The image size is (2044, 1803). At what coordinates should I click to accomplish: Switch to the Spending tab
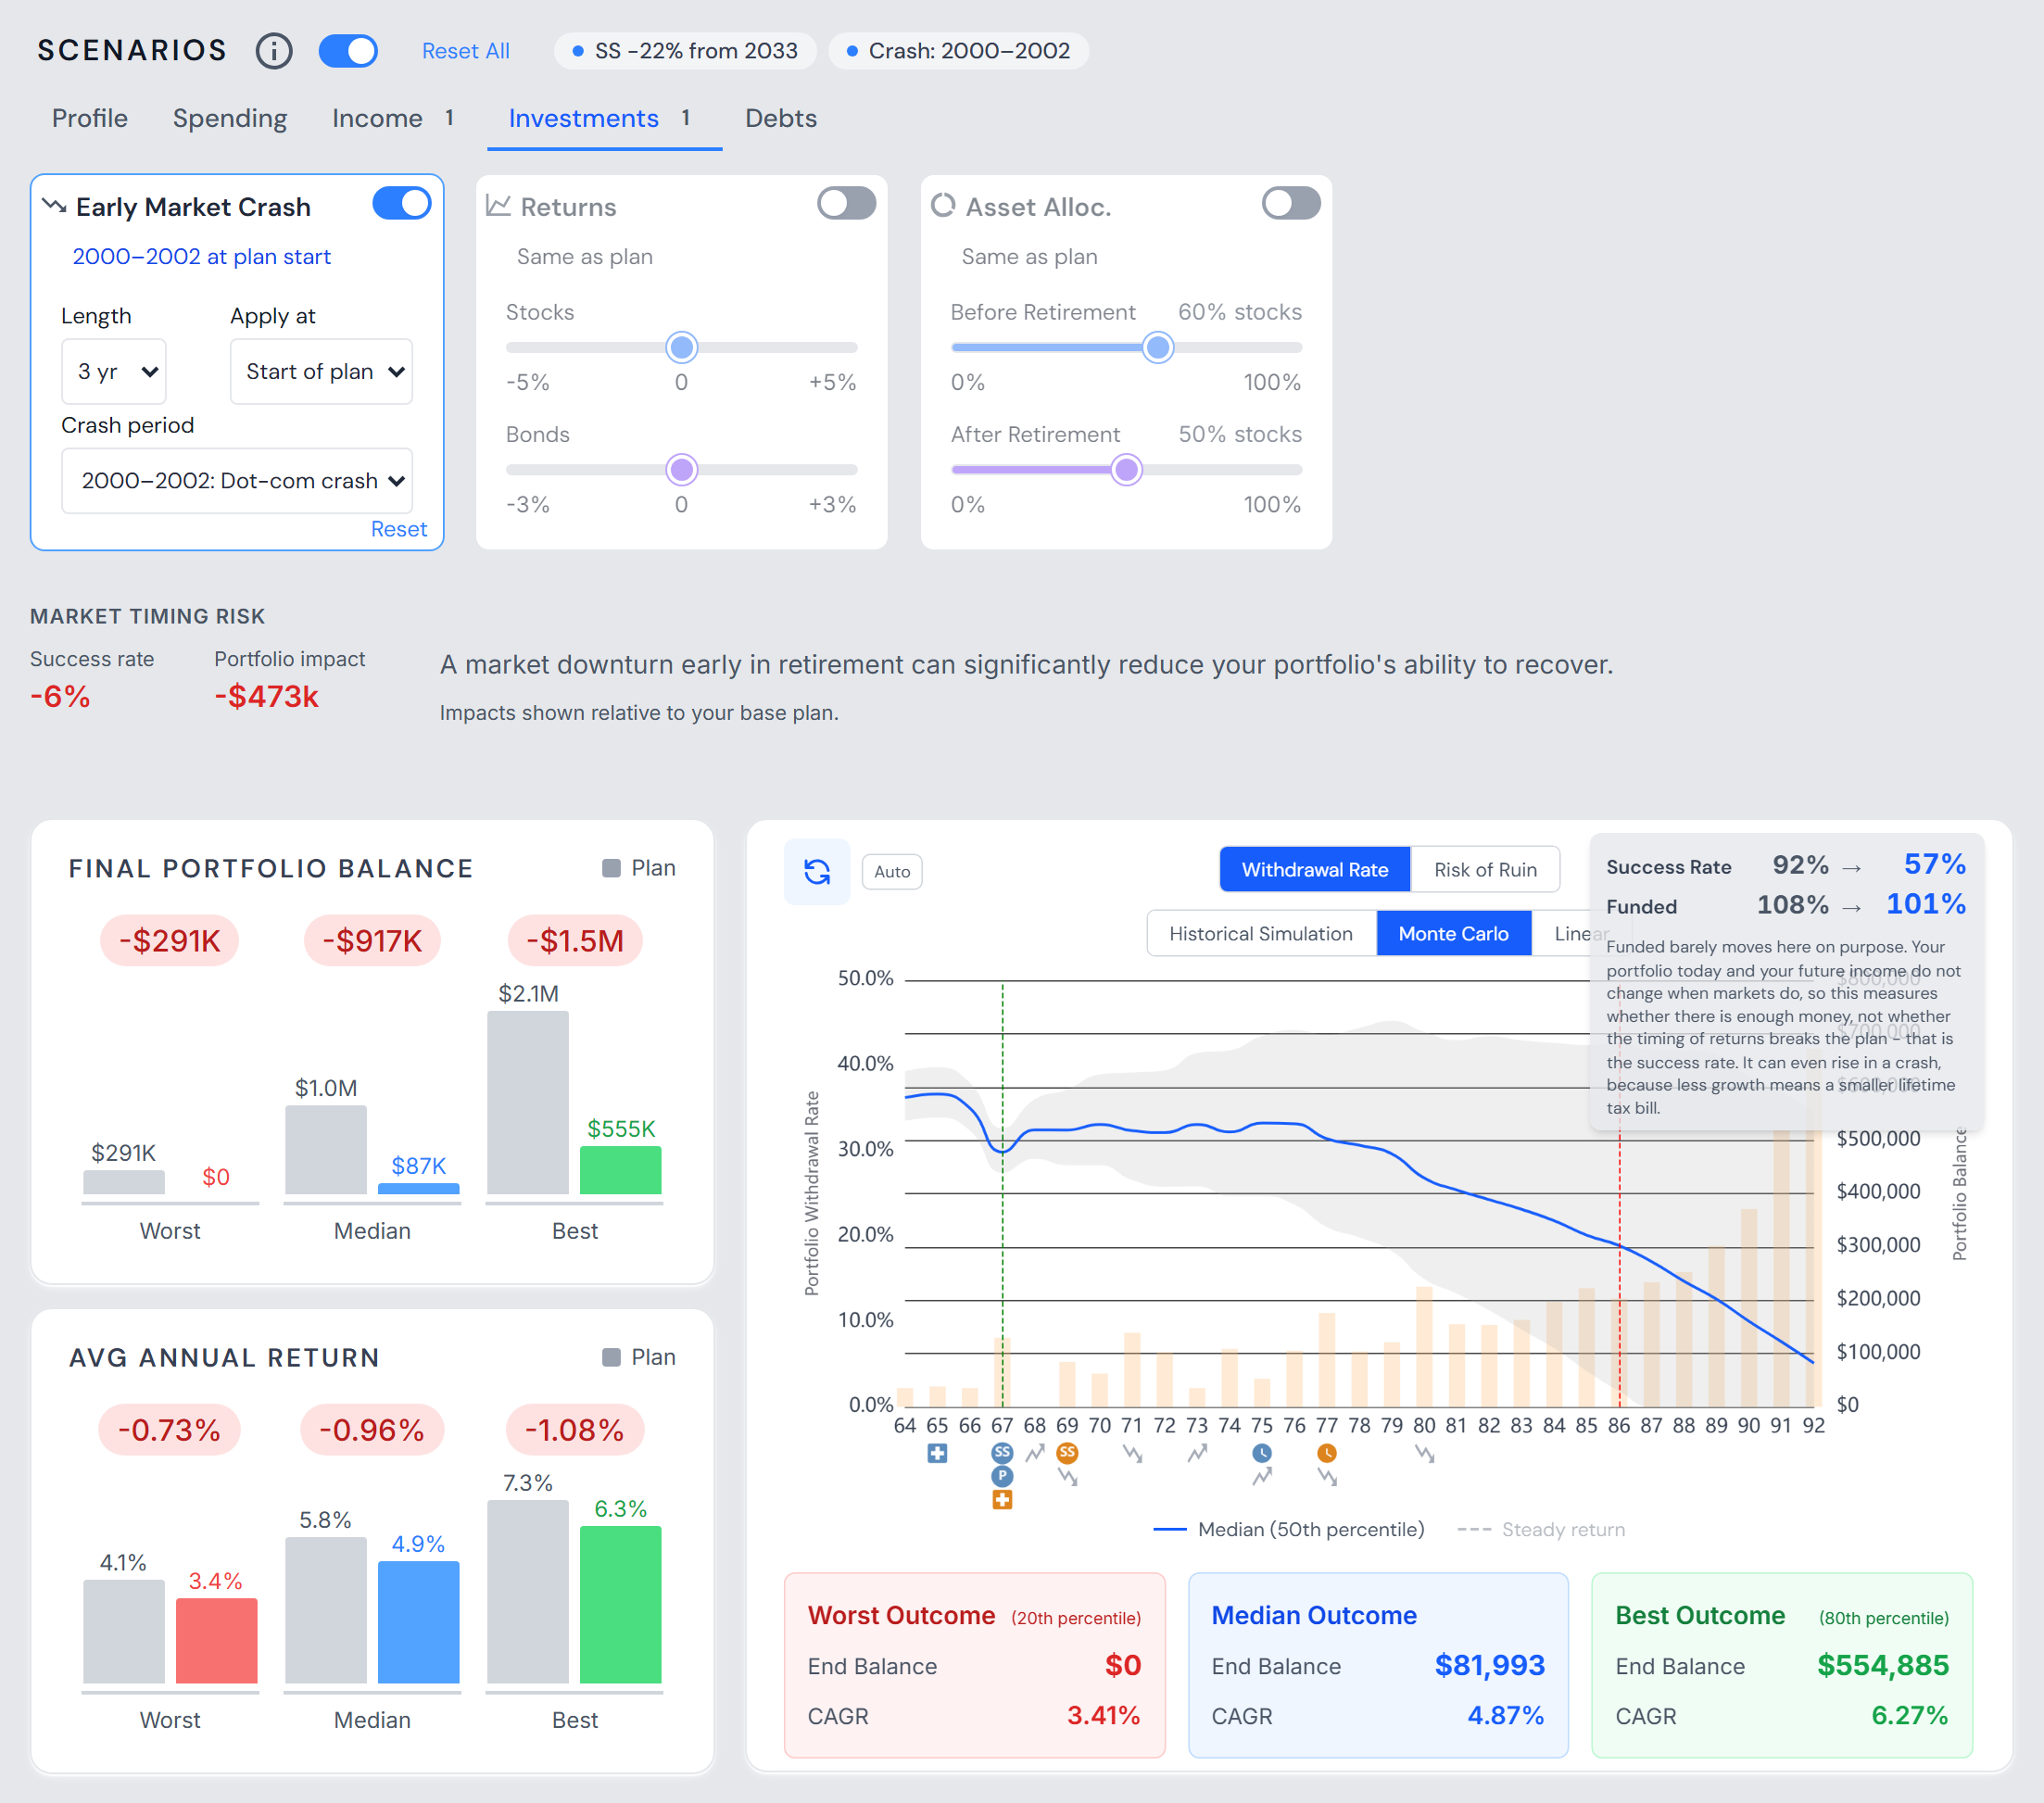(230, 118)
